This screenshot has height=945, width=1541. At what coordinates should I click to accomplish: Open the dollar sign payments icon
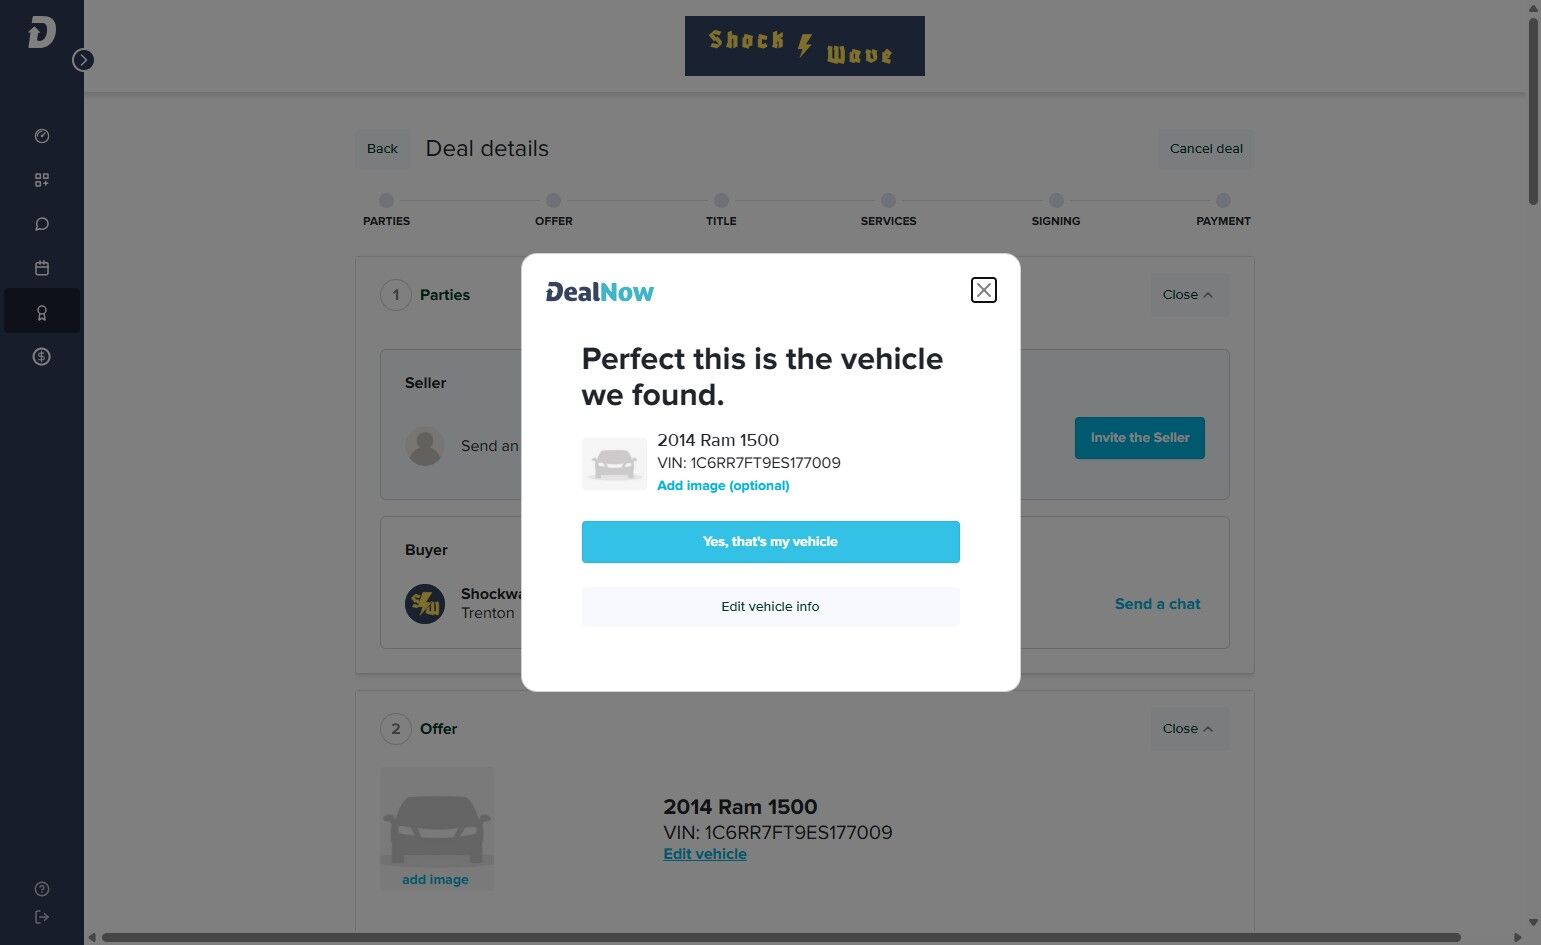(42, 356)
